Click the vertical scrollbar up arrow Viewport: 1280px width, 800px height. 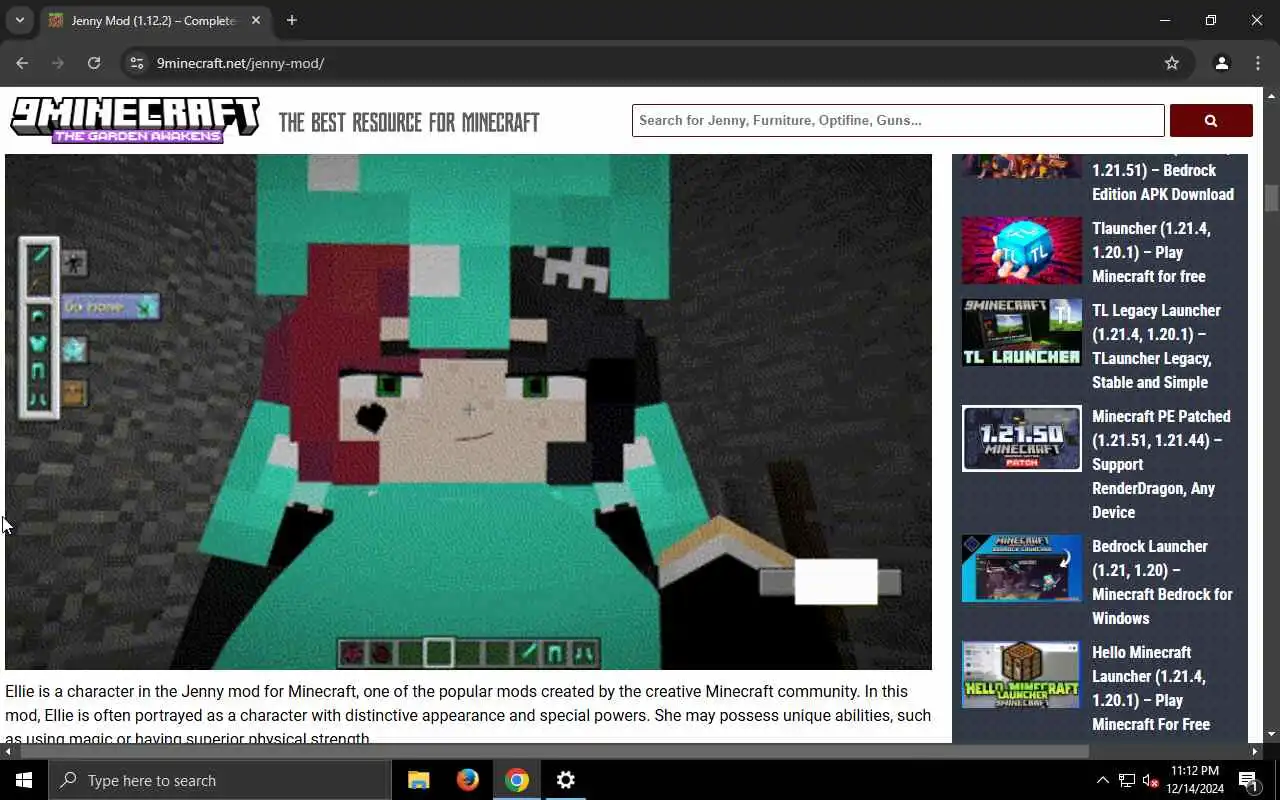click(x=1271, y=96)
